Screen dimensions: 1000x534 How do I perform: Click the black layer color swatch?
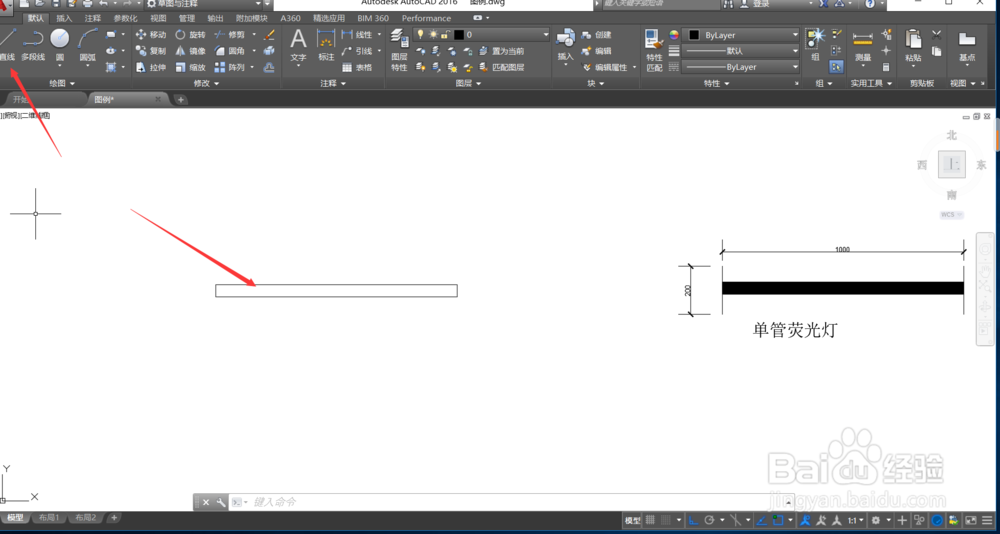459,34
